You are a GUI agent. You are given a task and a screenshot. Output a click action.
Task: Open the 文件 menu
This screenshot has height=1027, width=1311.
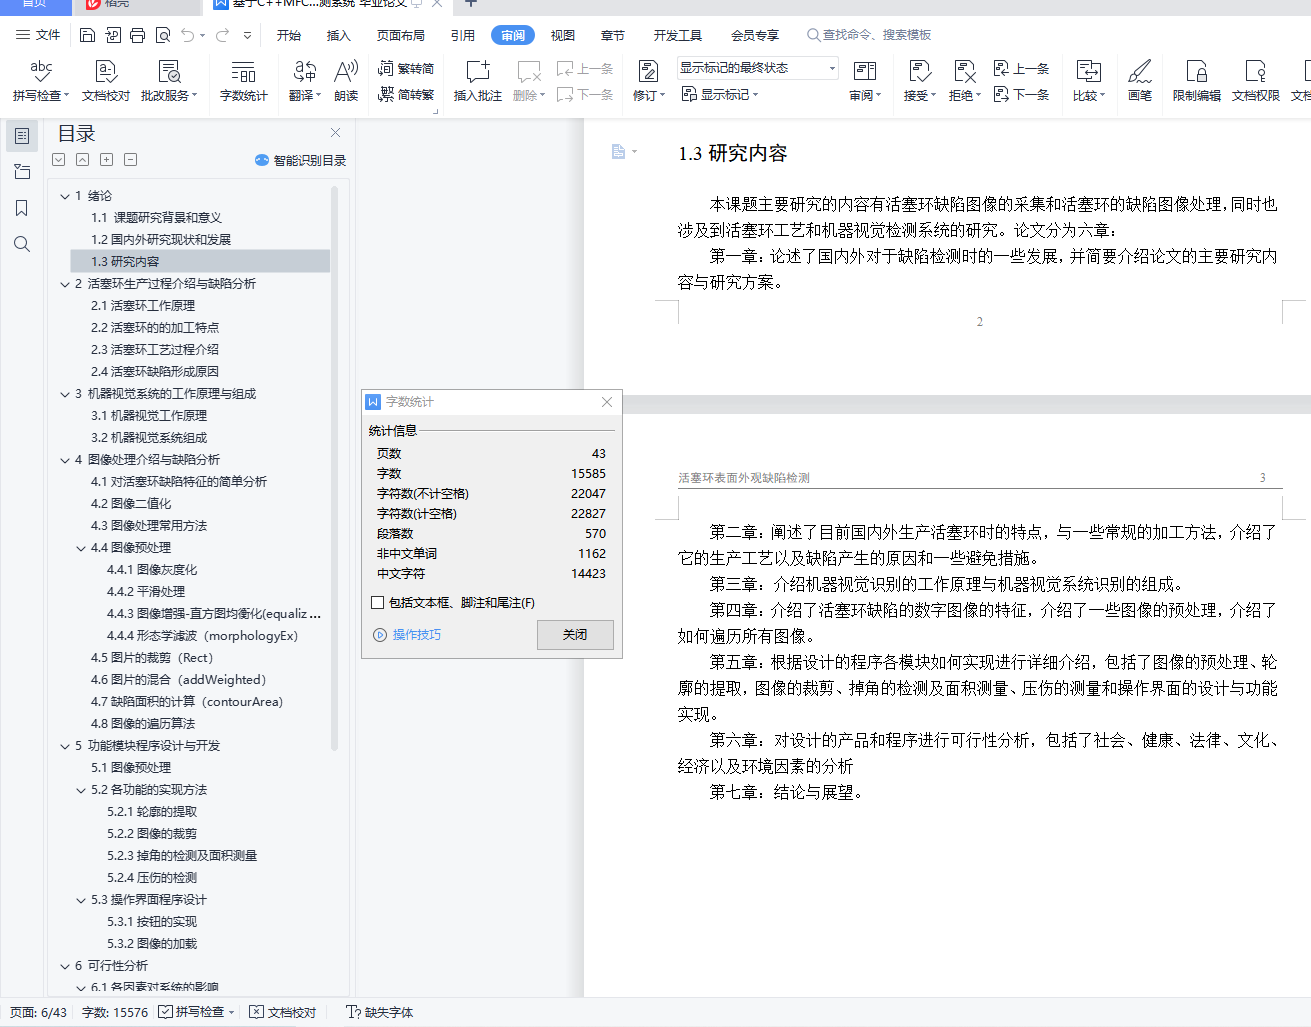[38, 35]
